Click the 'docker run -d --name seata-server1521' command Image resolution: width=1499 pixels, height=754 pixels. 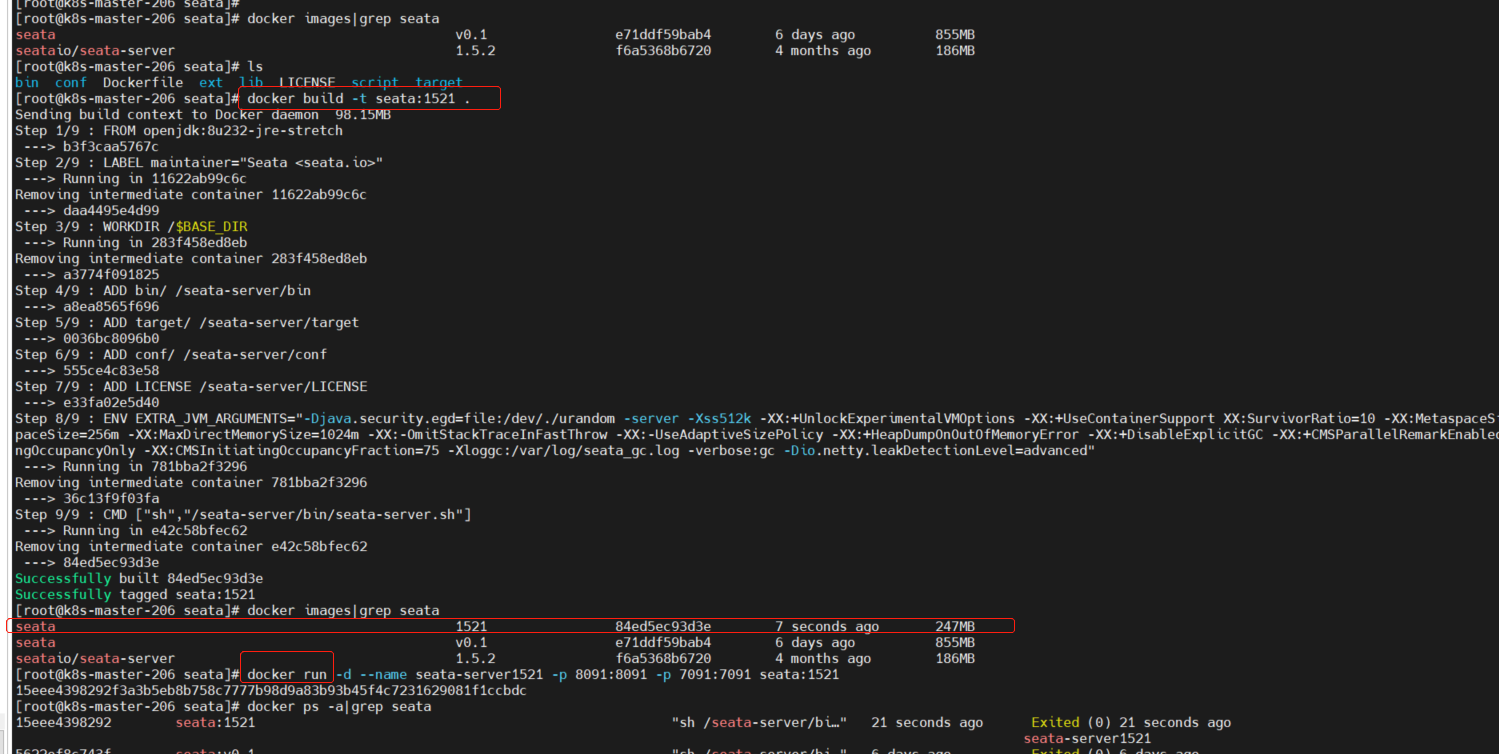click(x=543, y=675)
